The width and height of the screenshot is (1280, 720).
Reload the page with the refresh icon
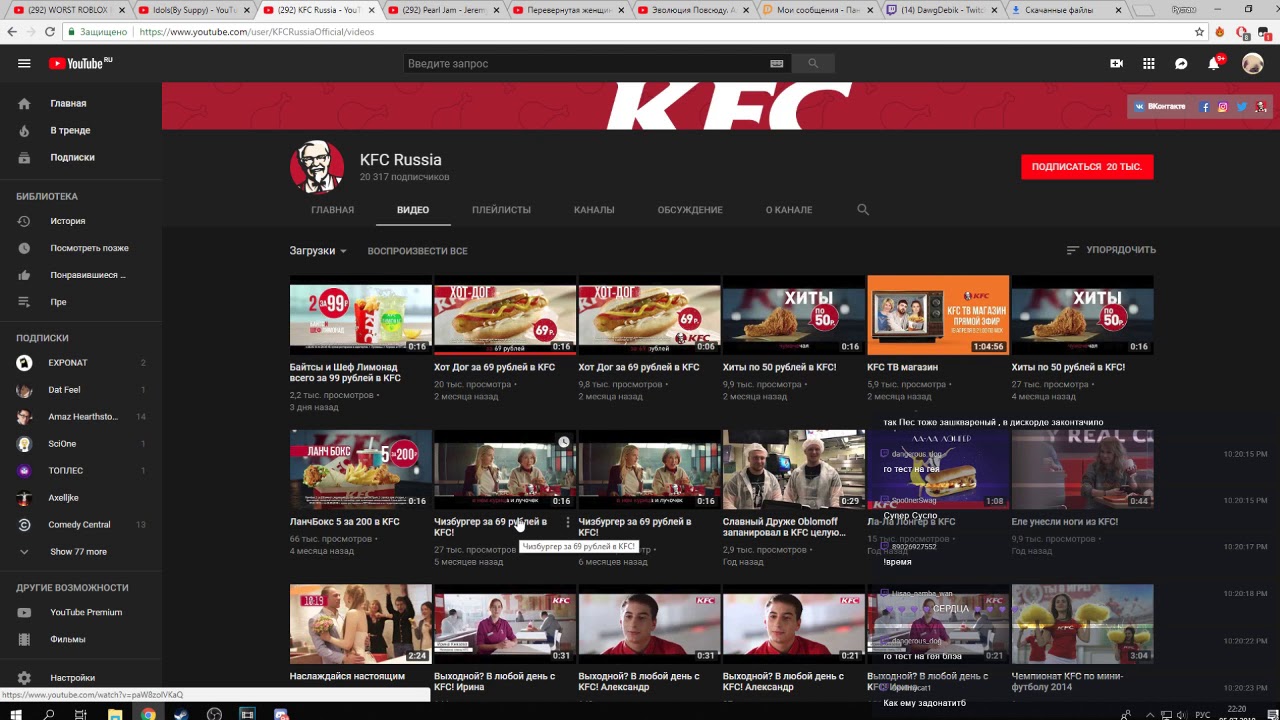pos(50,32)
